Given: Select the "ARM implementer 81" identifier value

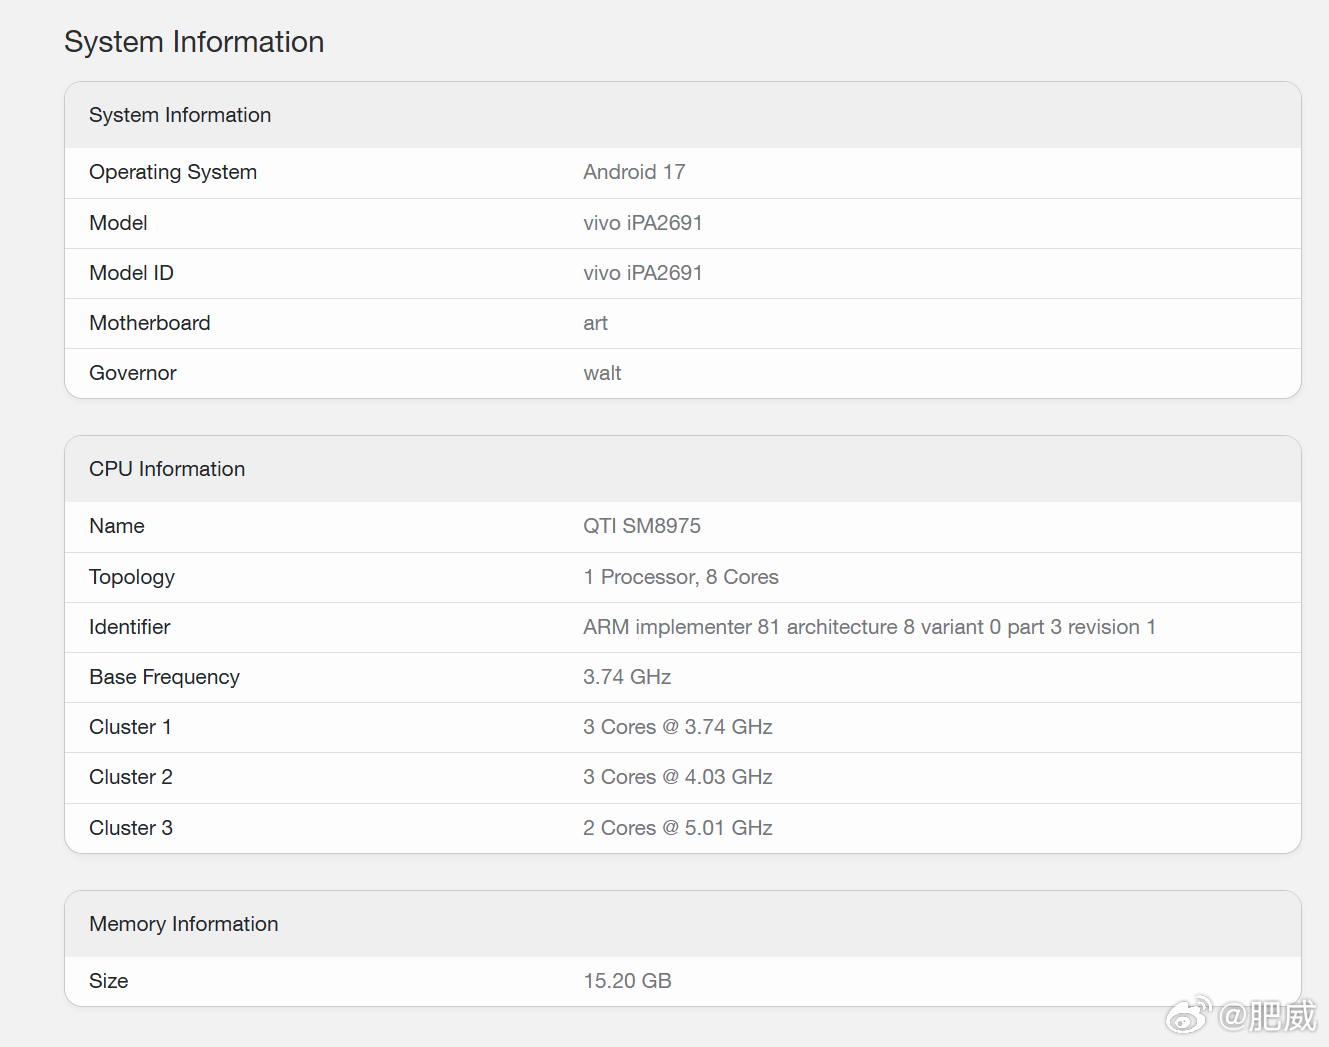Looking at the screenshot, I should tap(870, 627).
